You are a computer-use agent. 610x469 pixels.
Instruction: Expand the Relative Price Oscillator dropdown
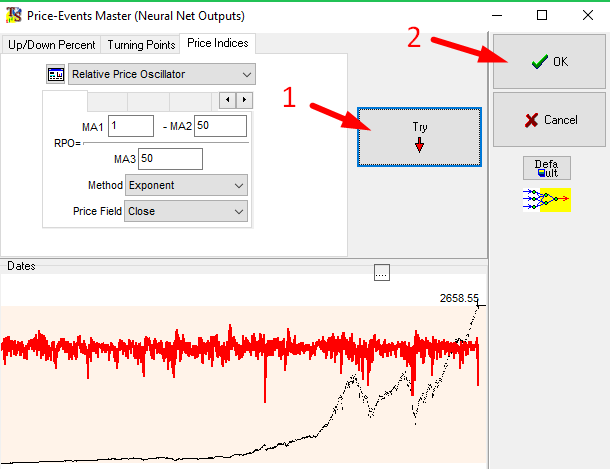click(246, 75)
